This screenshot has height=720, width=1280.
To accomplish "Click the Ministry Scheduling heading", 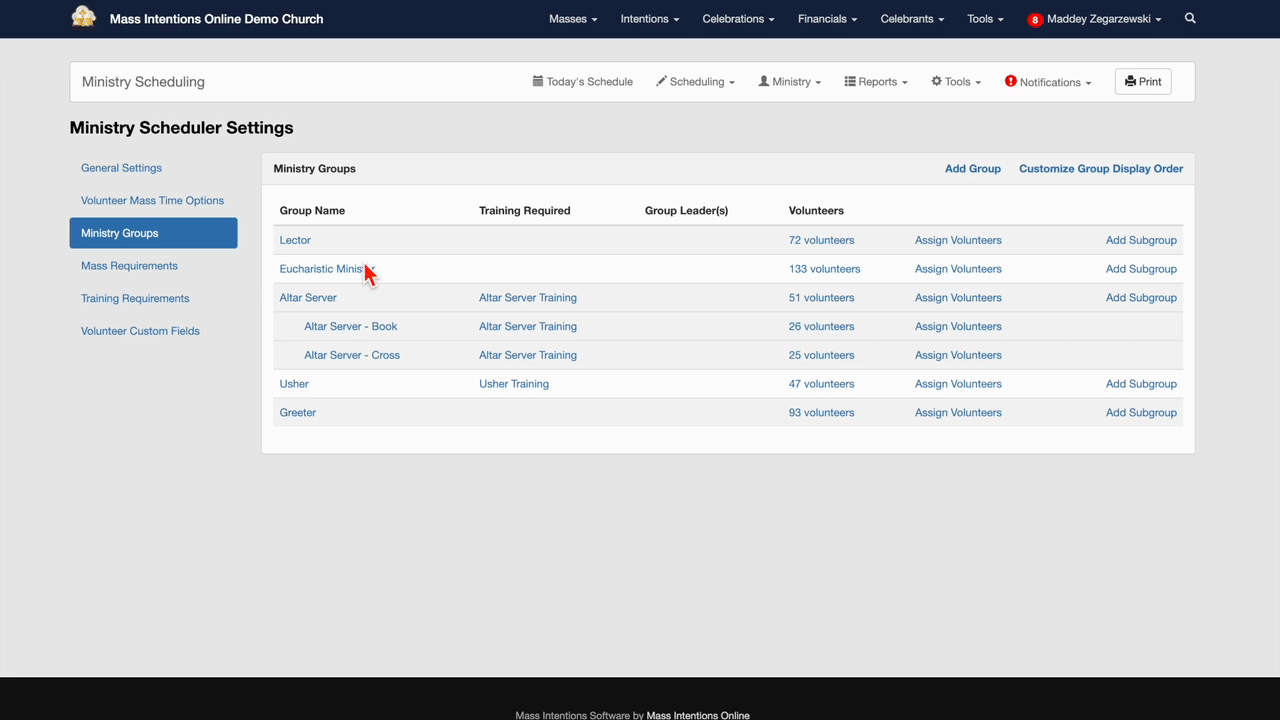I will 143,82.
